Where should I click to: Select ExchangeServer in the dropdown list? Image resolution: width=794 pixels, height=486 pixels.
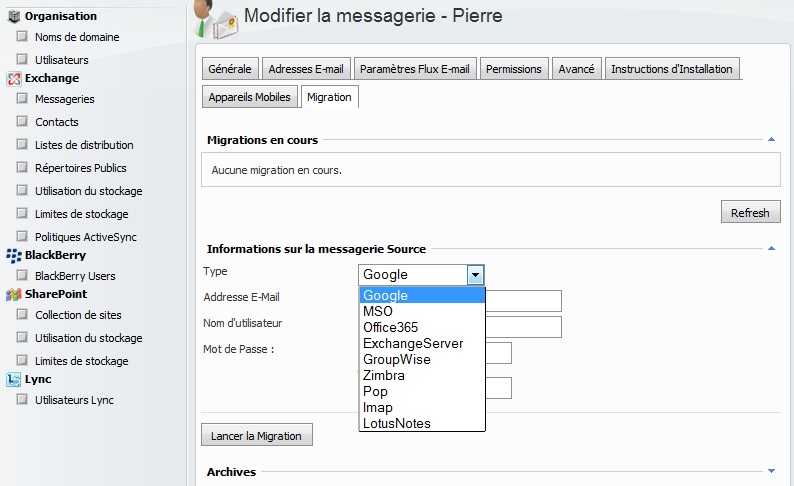tap(413, 343)
